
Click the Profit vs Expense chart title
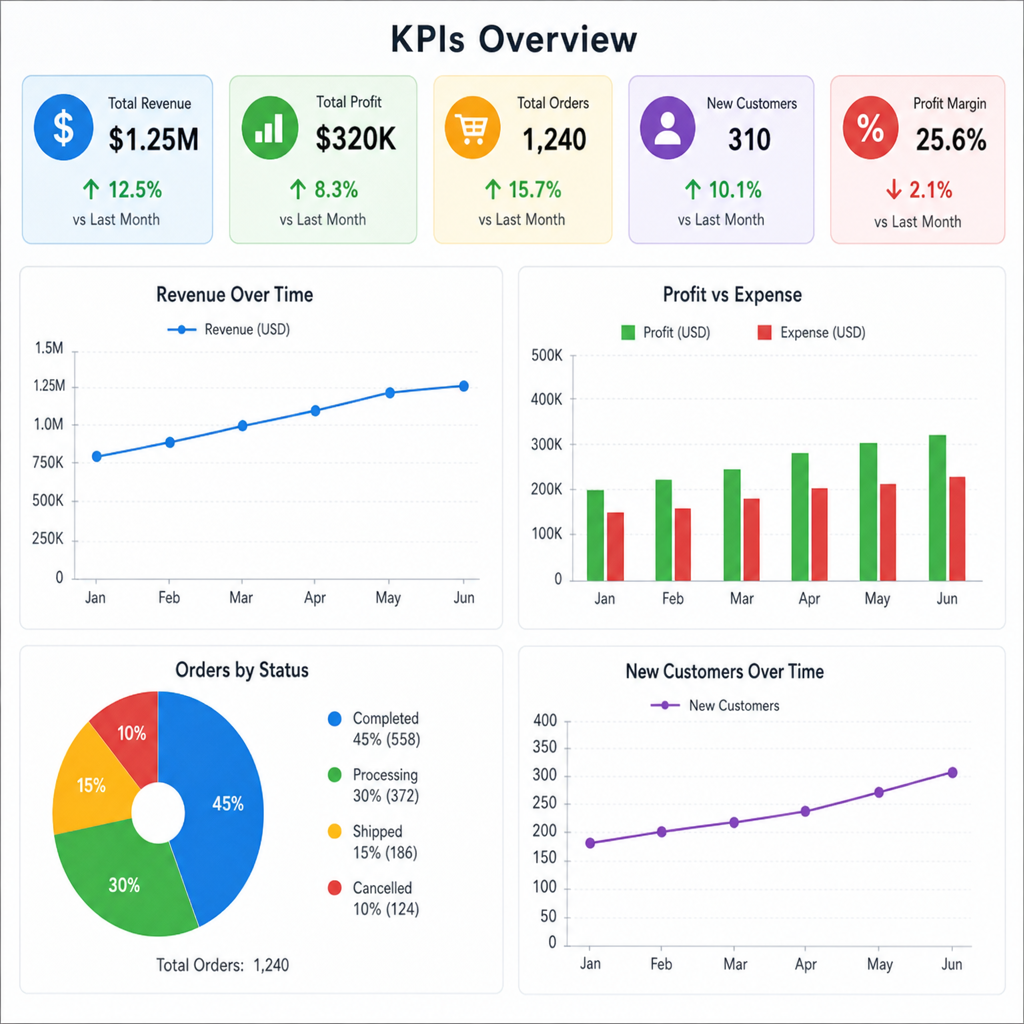click(x=732, y=295)
